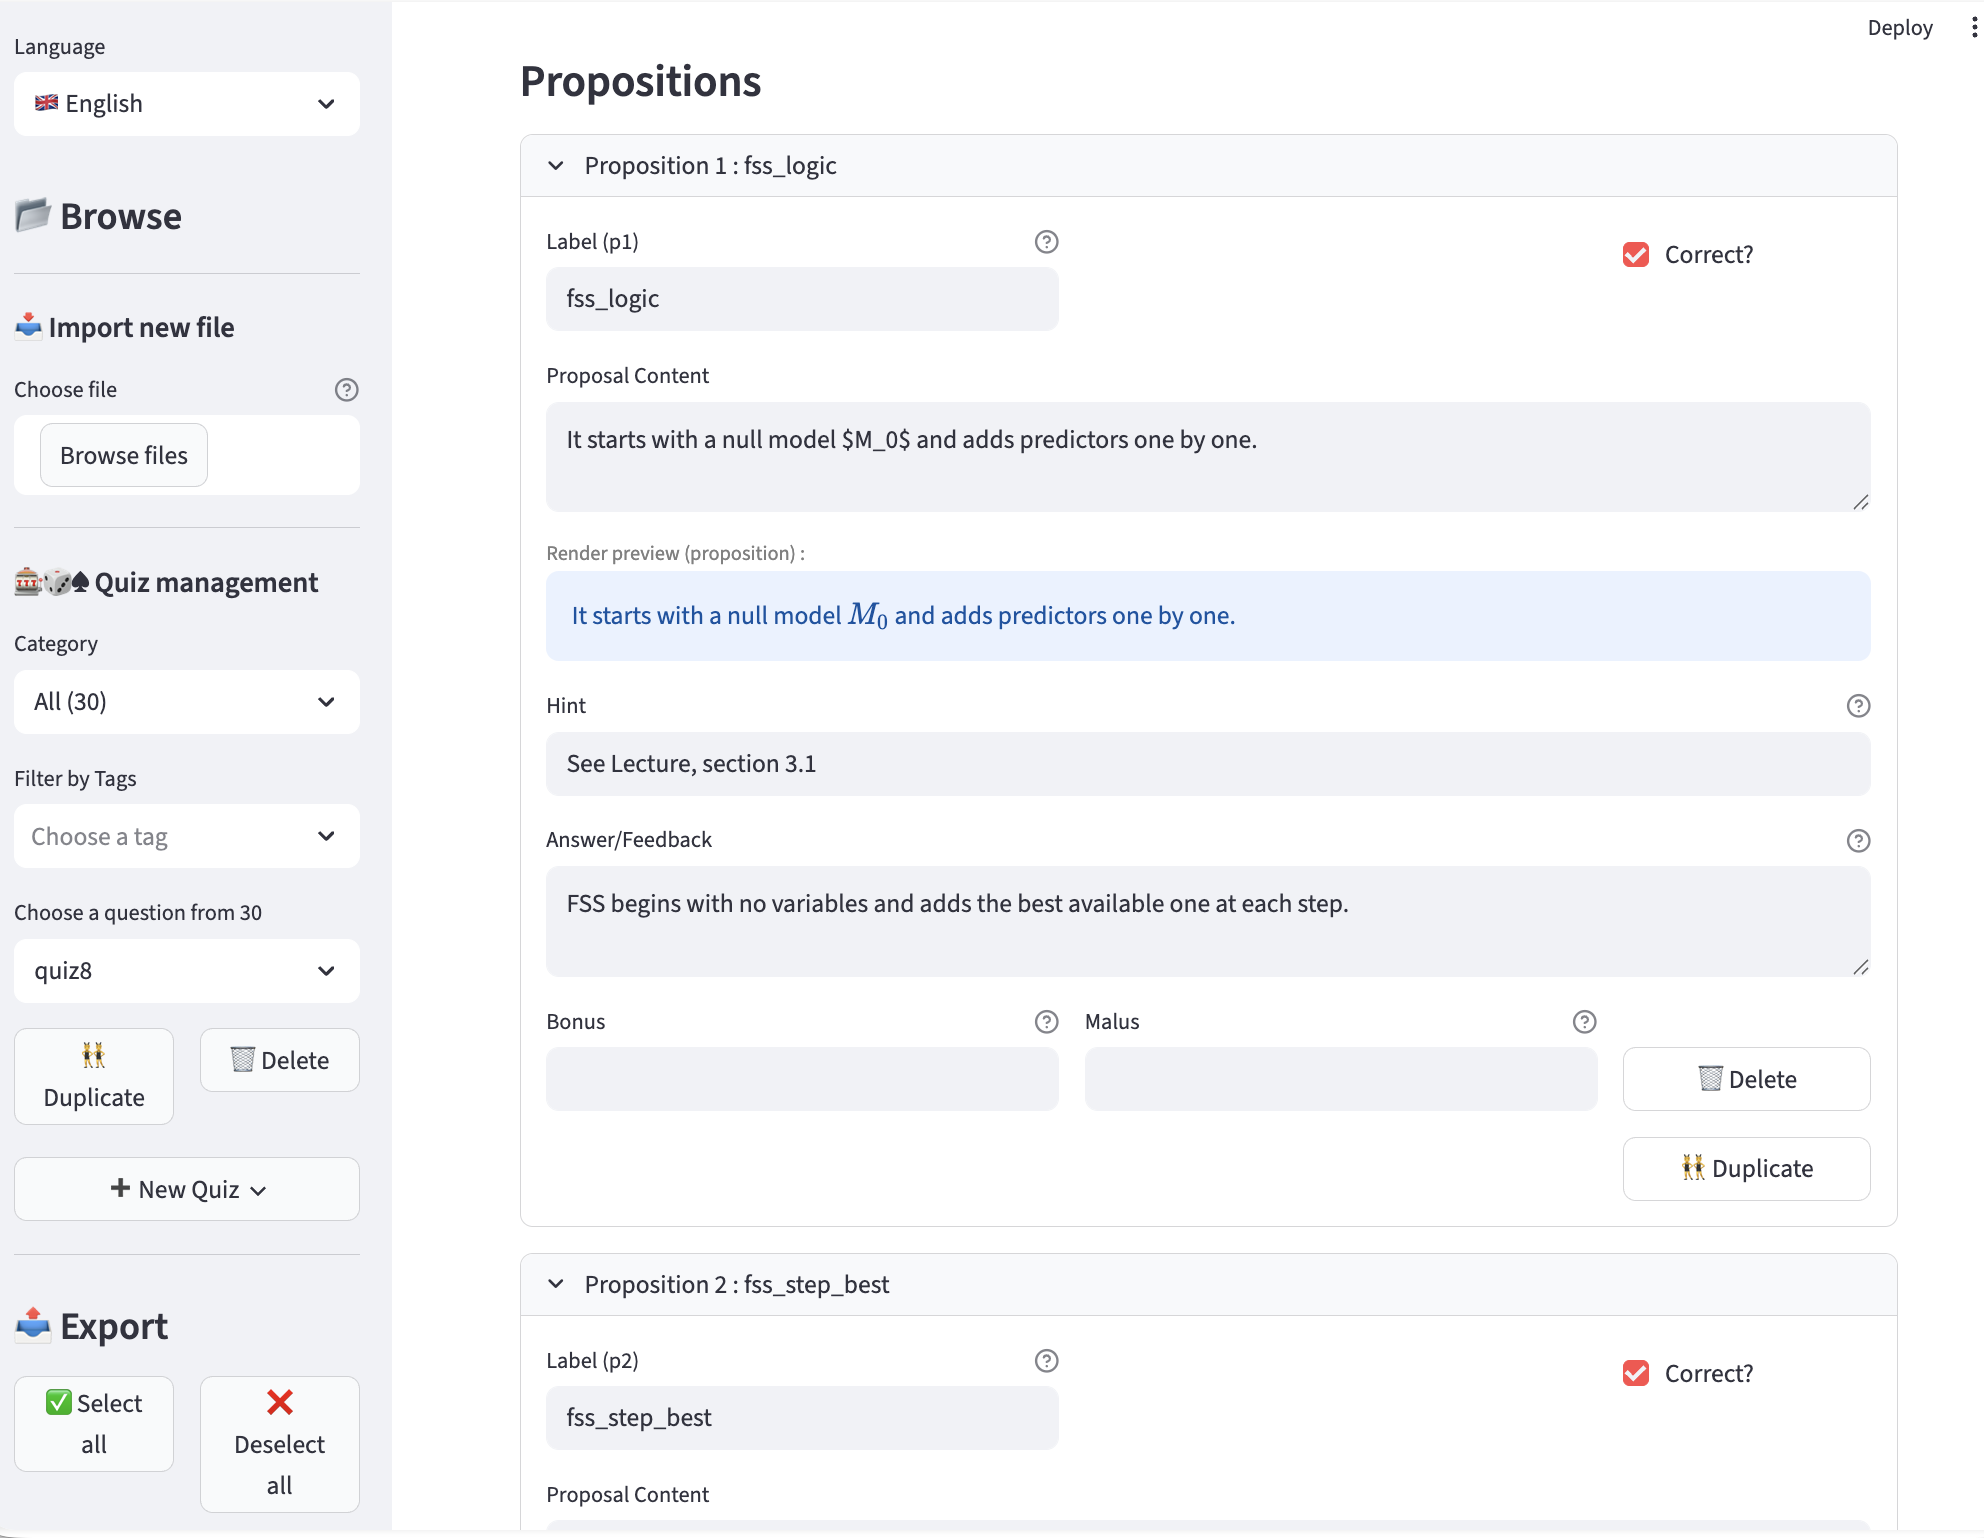The height and width of the screenshot is (1538, 1984).
Task: Uncheck Correct? for Proposition 2
Action: [1636, 1374]
